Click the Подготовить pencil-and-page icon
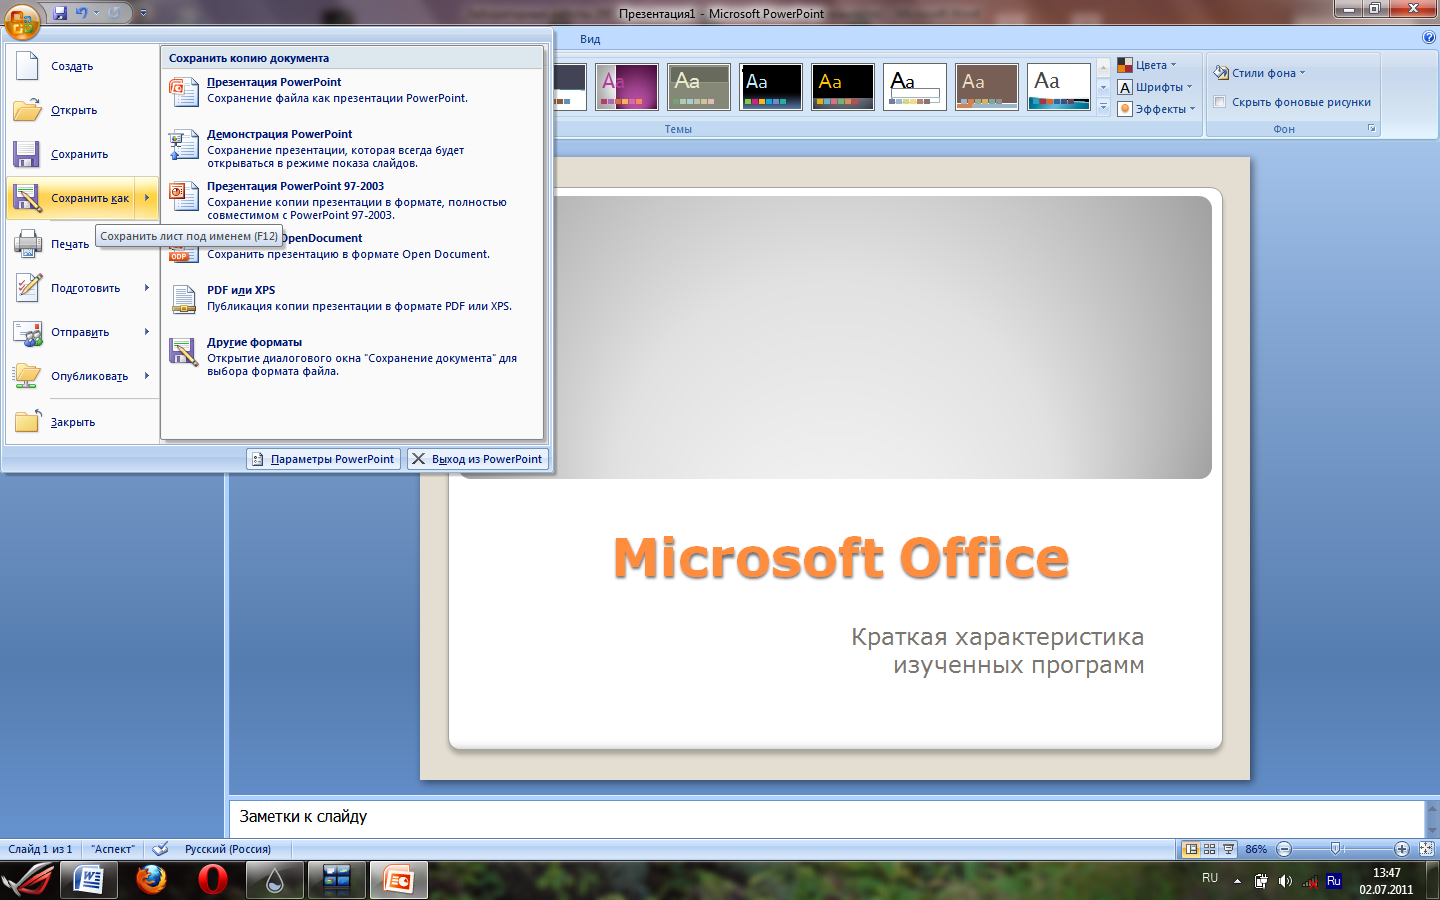 28,287
